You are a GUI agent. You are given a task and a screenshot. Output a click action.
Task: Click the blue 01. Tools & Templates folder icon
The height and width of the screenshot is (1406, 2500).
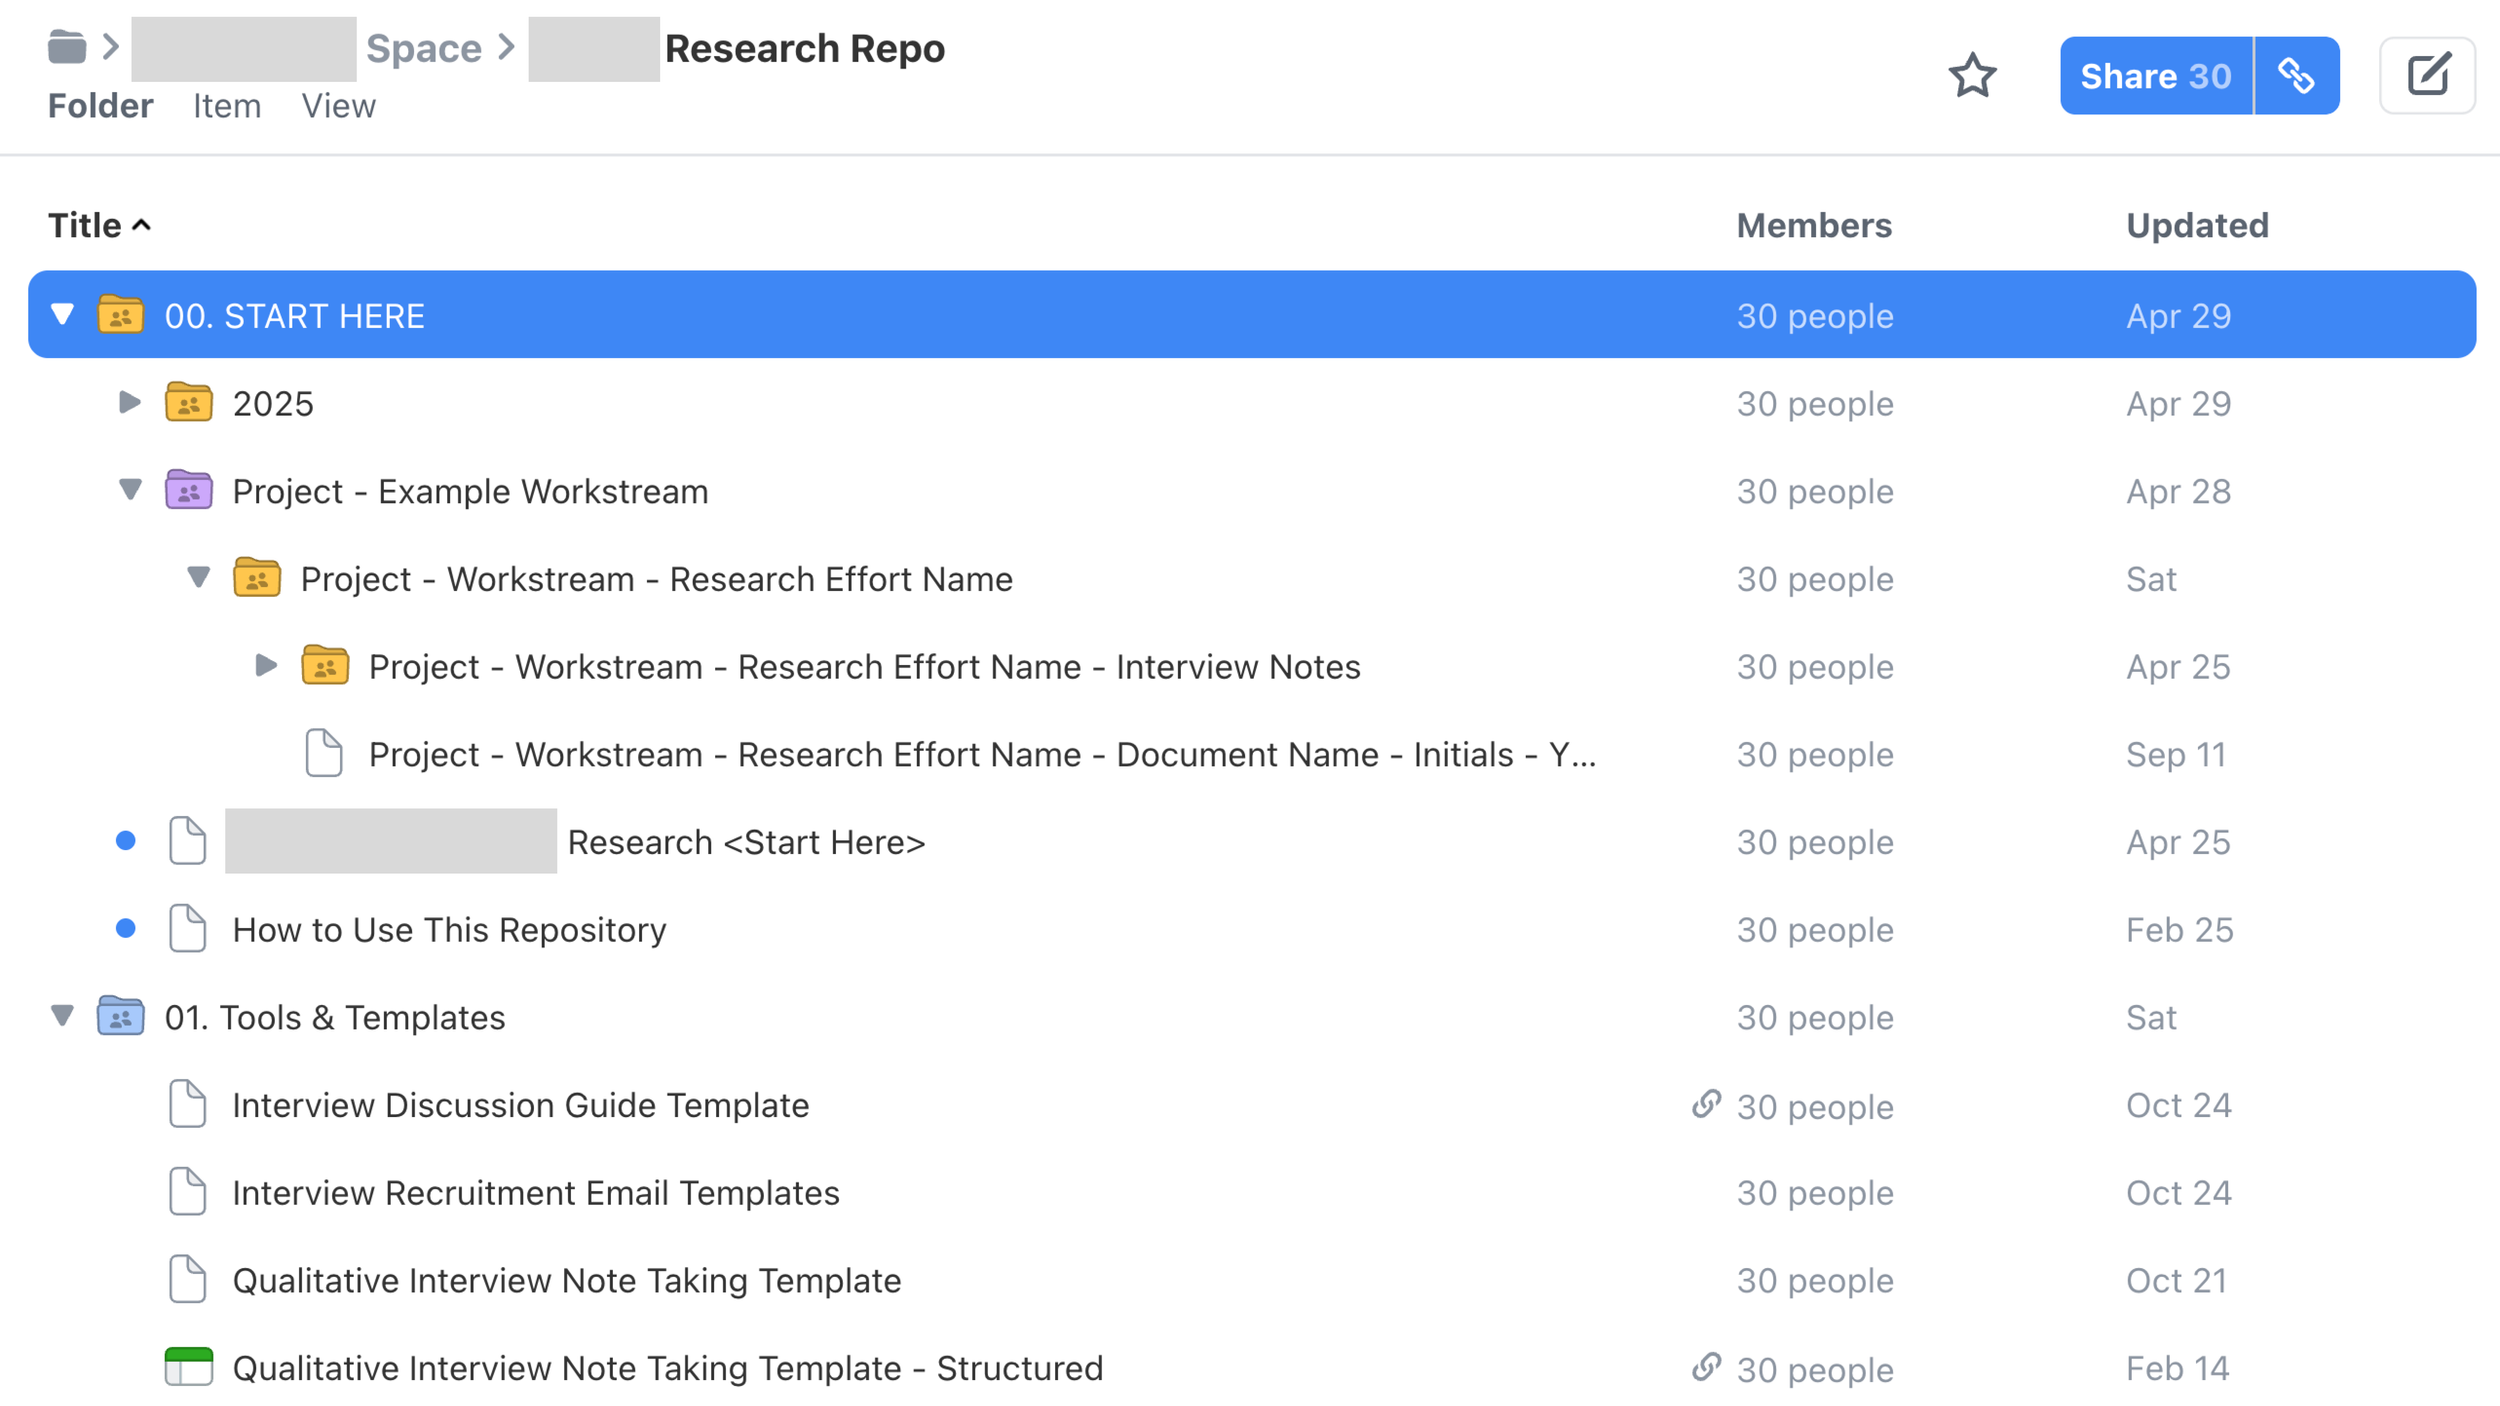click(x=120, y=1017)
